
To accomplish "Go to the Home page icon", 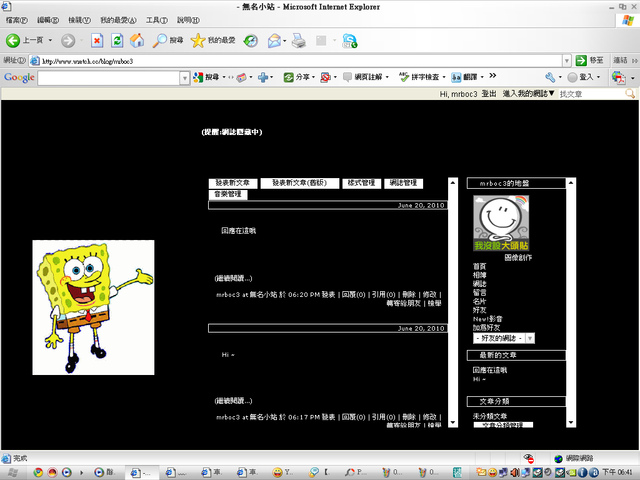I will tap(137, 40).
